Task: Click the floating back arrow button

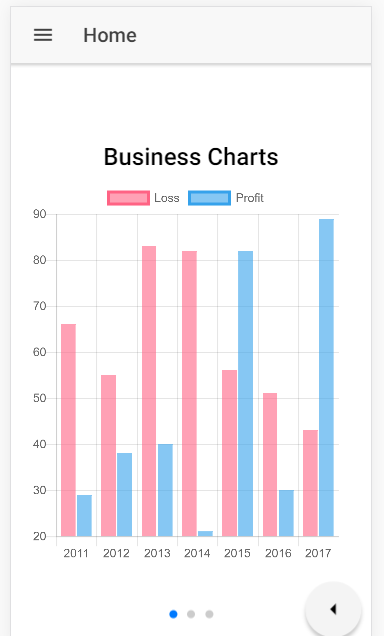Action: coord(333,609)
